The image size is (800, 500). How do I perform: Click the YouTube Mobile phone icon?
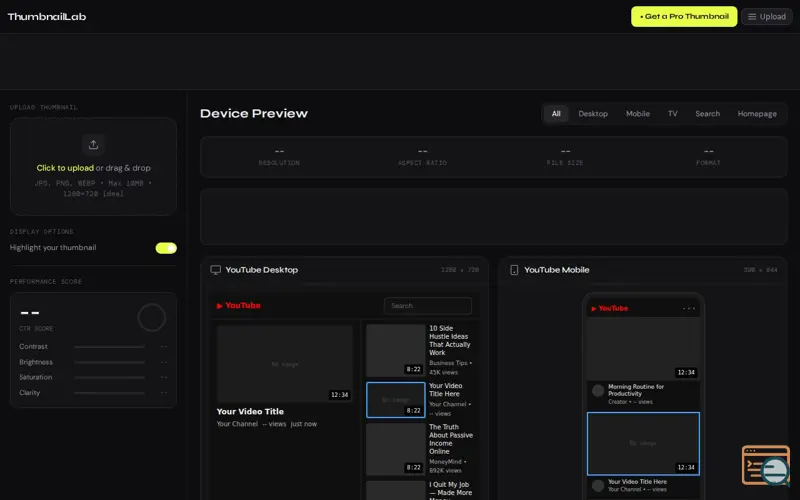tap(514, 270)
